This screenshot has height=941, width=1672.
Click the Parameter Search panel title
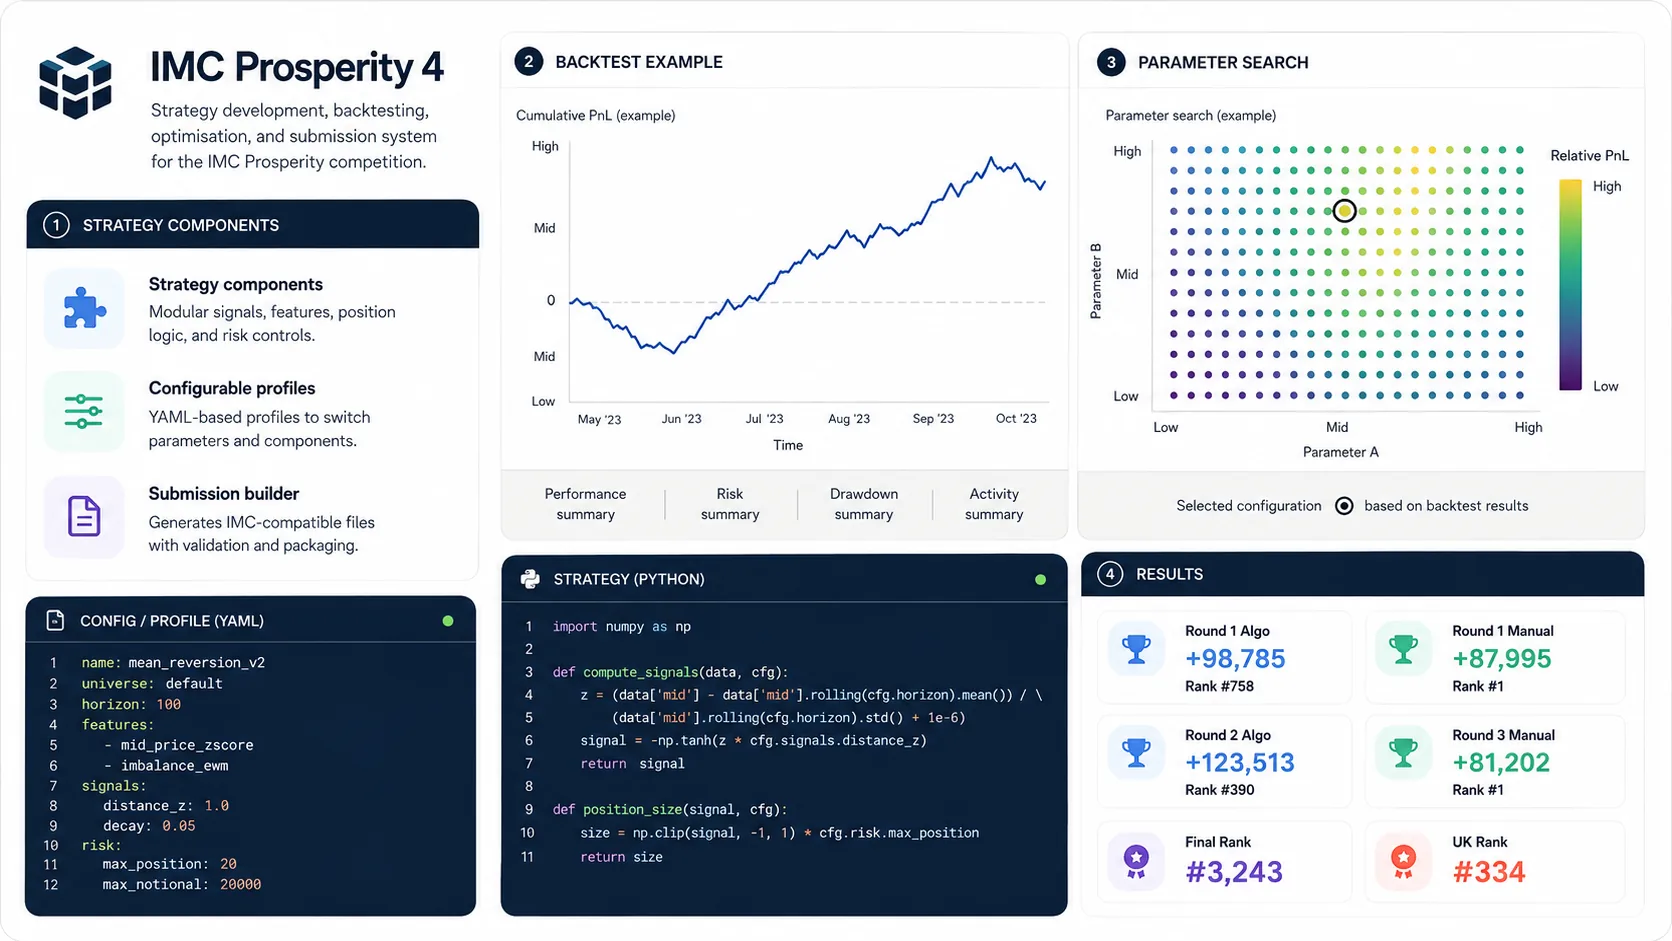coord(1223,62)
